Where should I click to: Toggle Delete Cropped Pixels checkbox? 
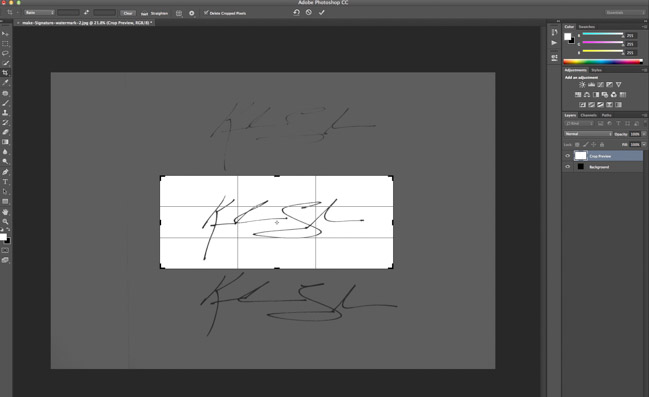(206, 13)
